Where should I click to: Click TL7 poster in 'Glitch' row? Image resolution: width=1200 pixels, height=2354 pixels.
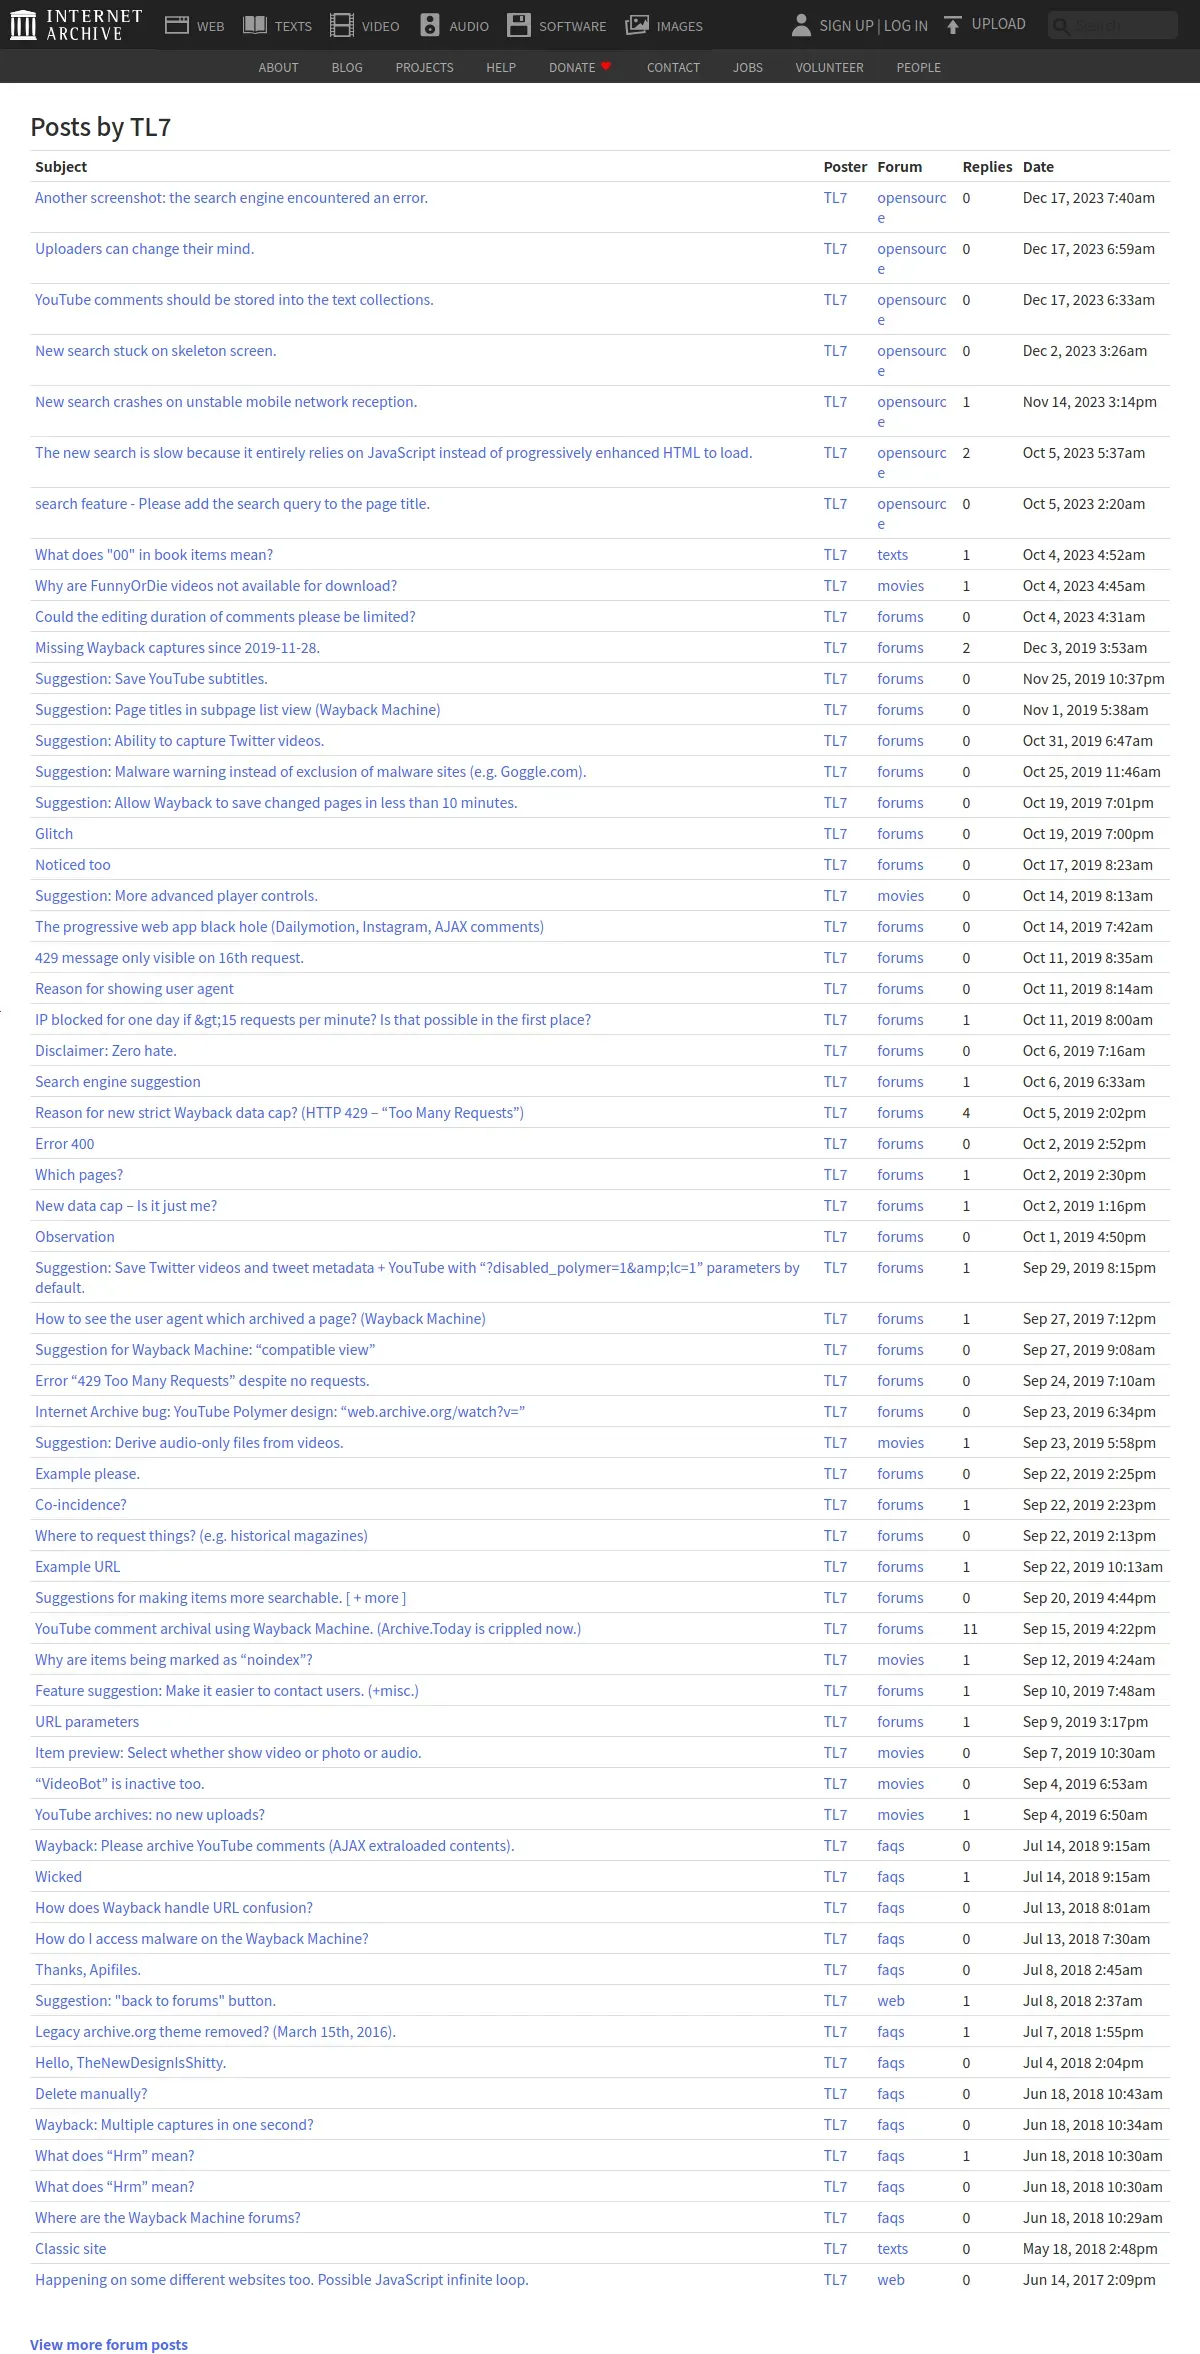(x=835, y=834)
